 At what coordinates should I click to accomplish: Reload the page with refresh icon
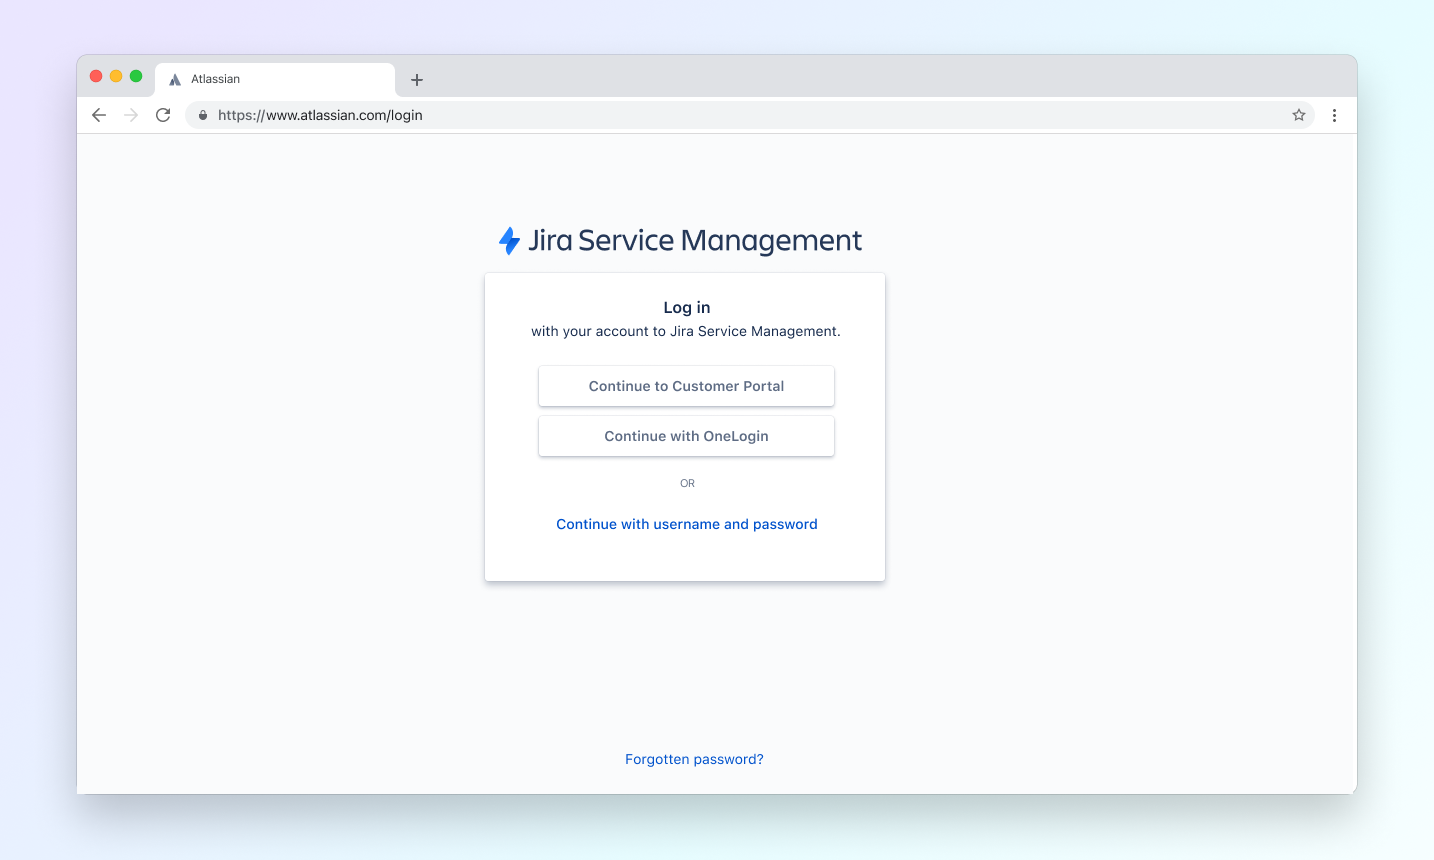coord(163,115)
